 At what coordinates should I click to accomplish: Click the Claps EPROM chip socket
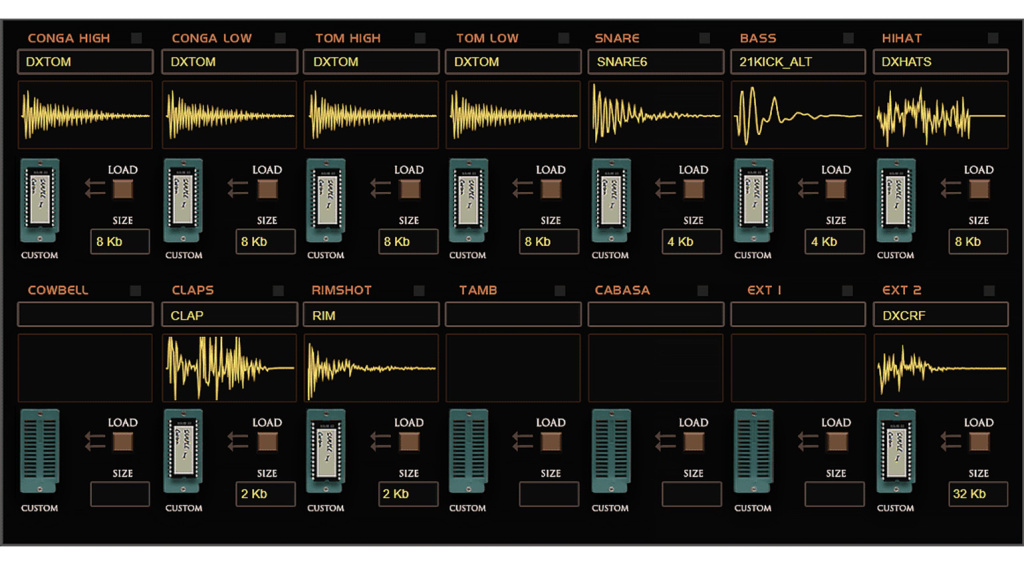click(x=183, y=451)
